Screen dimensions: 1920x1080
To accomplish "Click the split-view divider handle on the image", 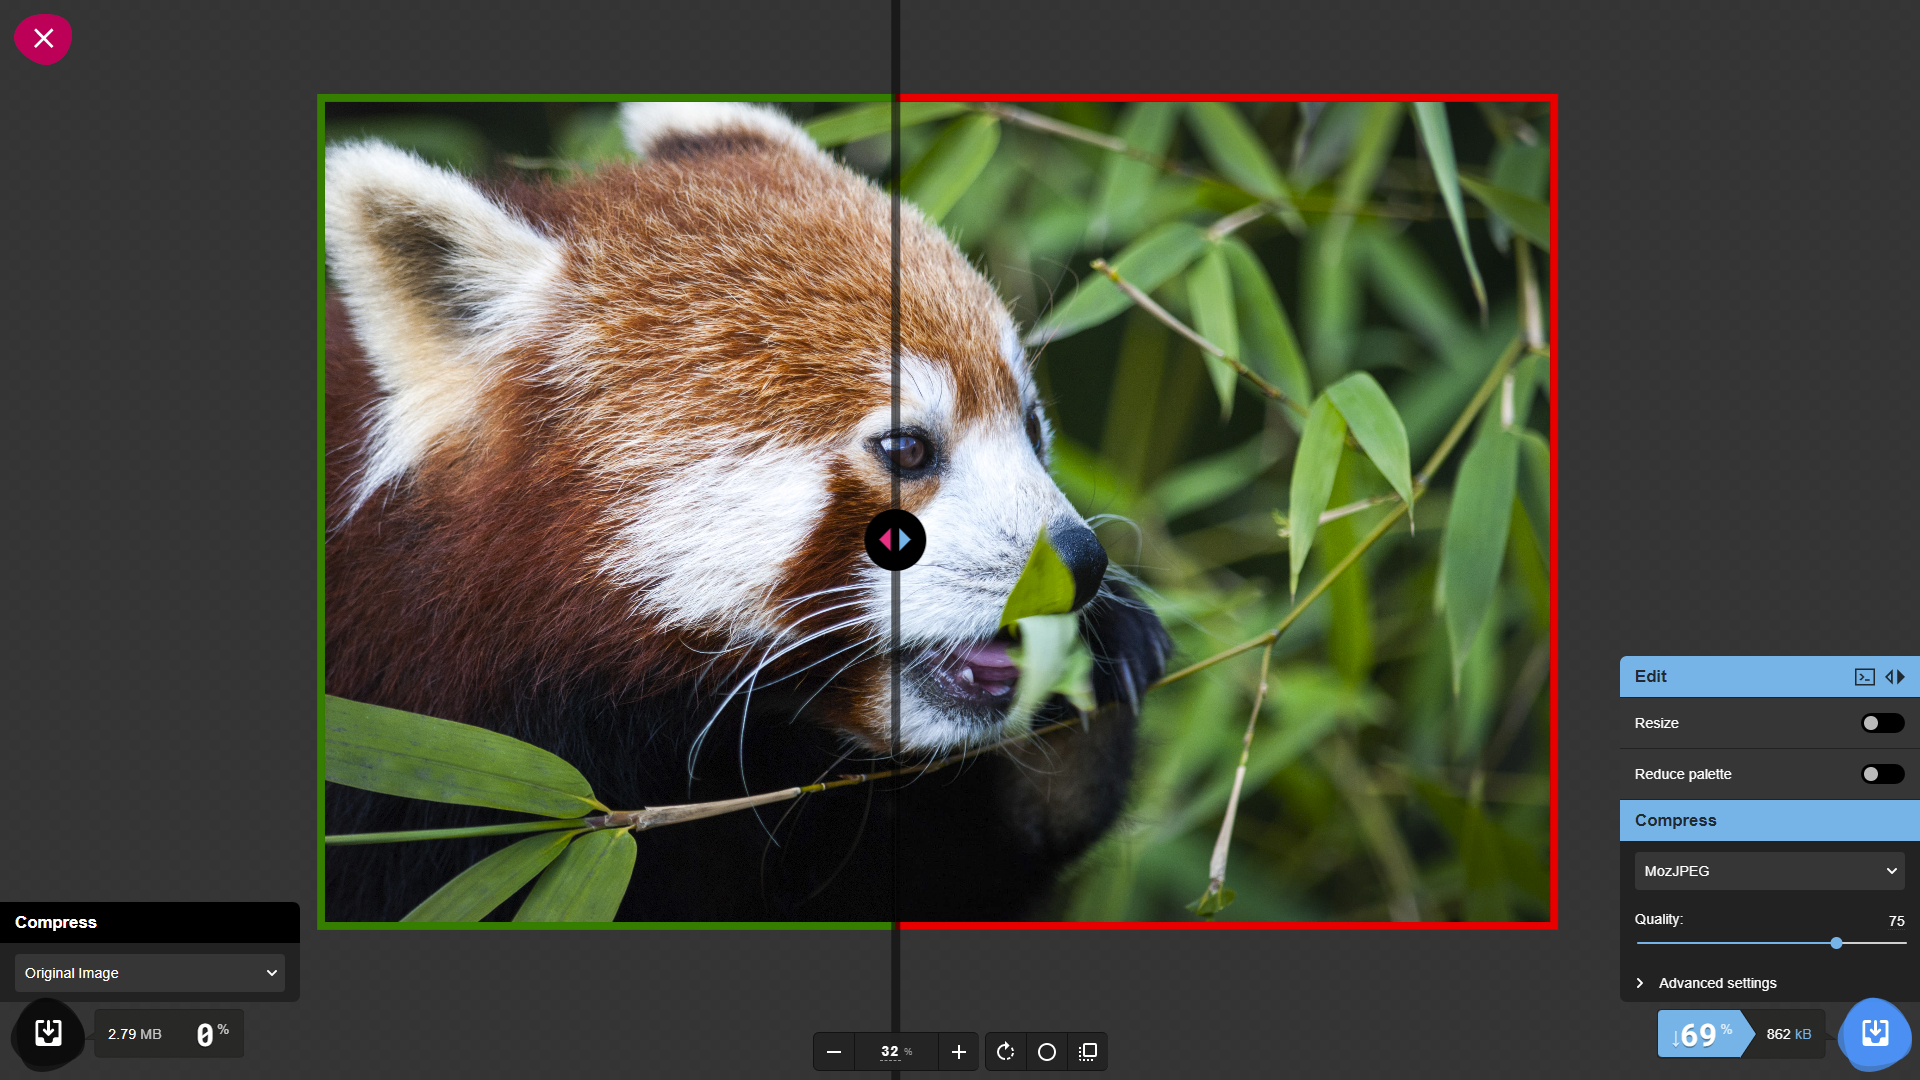I will pyautogui.click(x=895, y=540).
